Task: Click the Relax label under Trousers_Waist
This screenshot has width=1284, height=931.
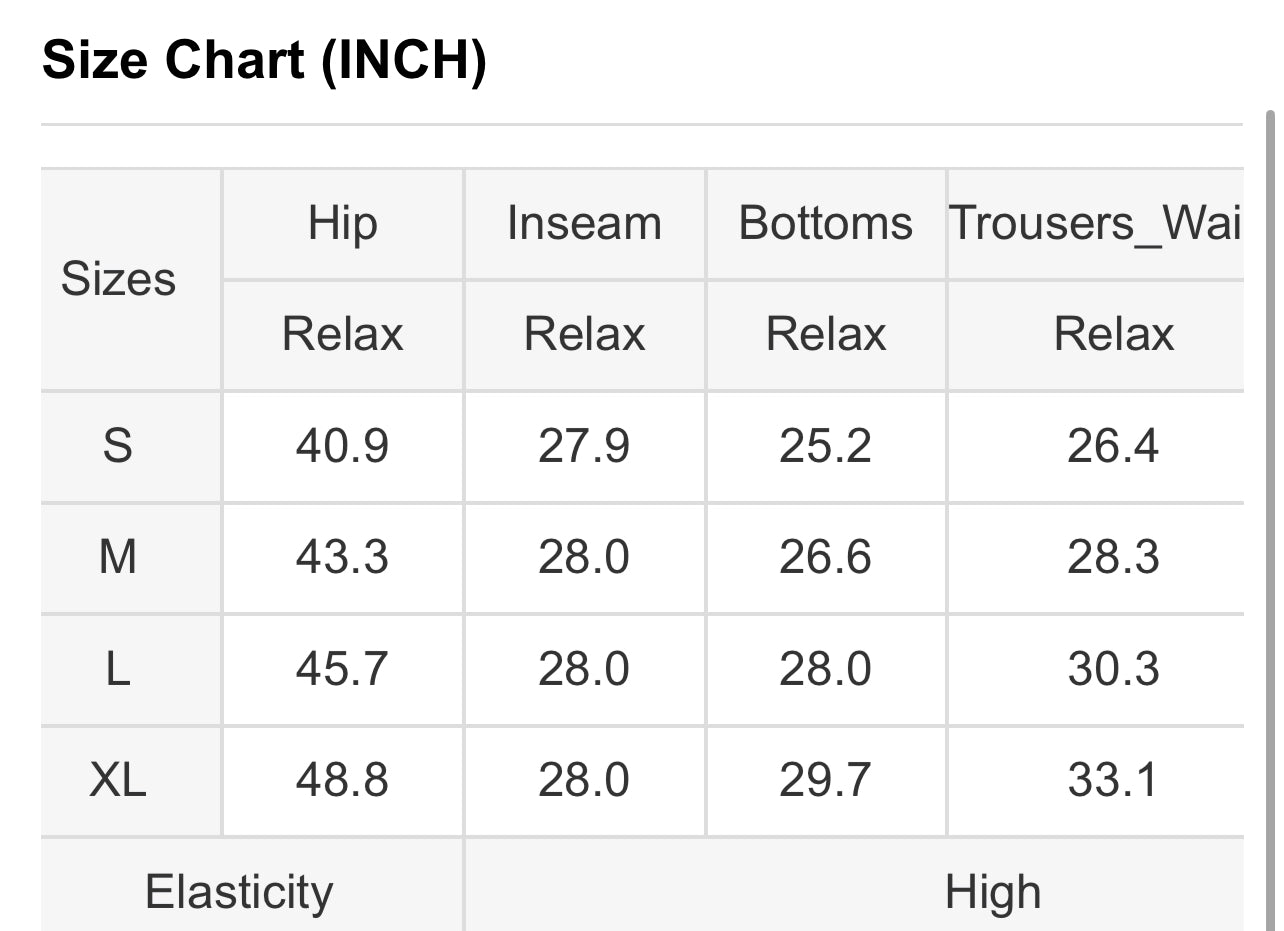Action: (x=1113, y=334)
